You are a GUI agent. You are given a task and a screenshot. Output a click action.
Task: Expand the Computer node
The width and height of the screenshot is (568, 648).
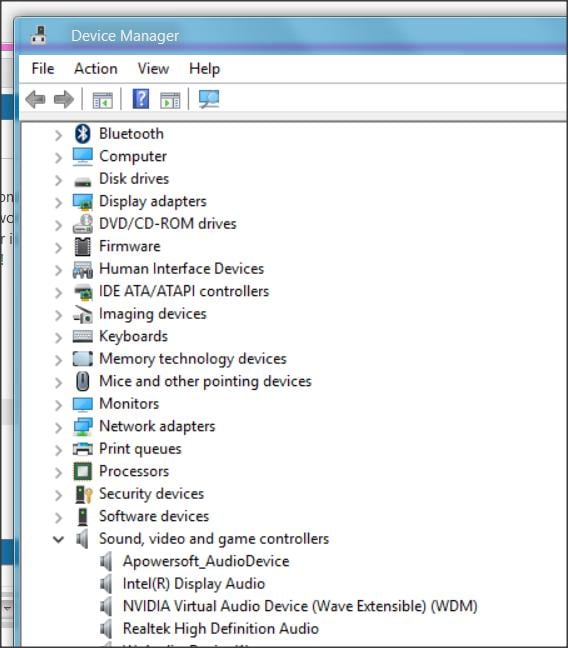pyautogui.click(x=59, y=157)
